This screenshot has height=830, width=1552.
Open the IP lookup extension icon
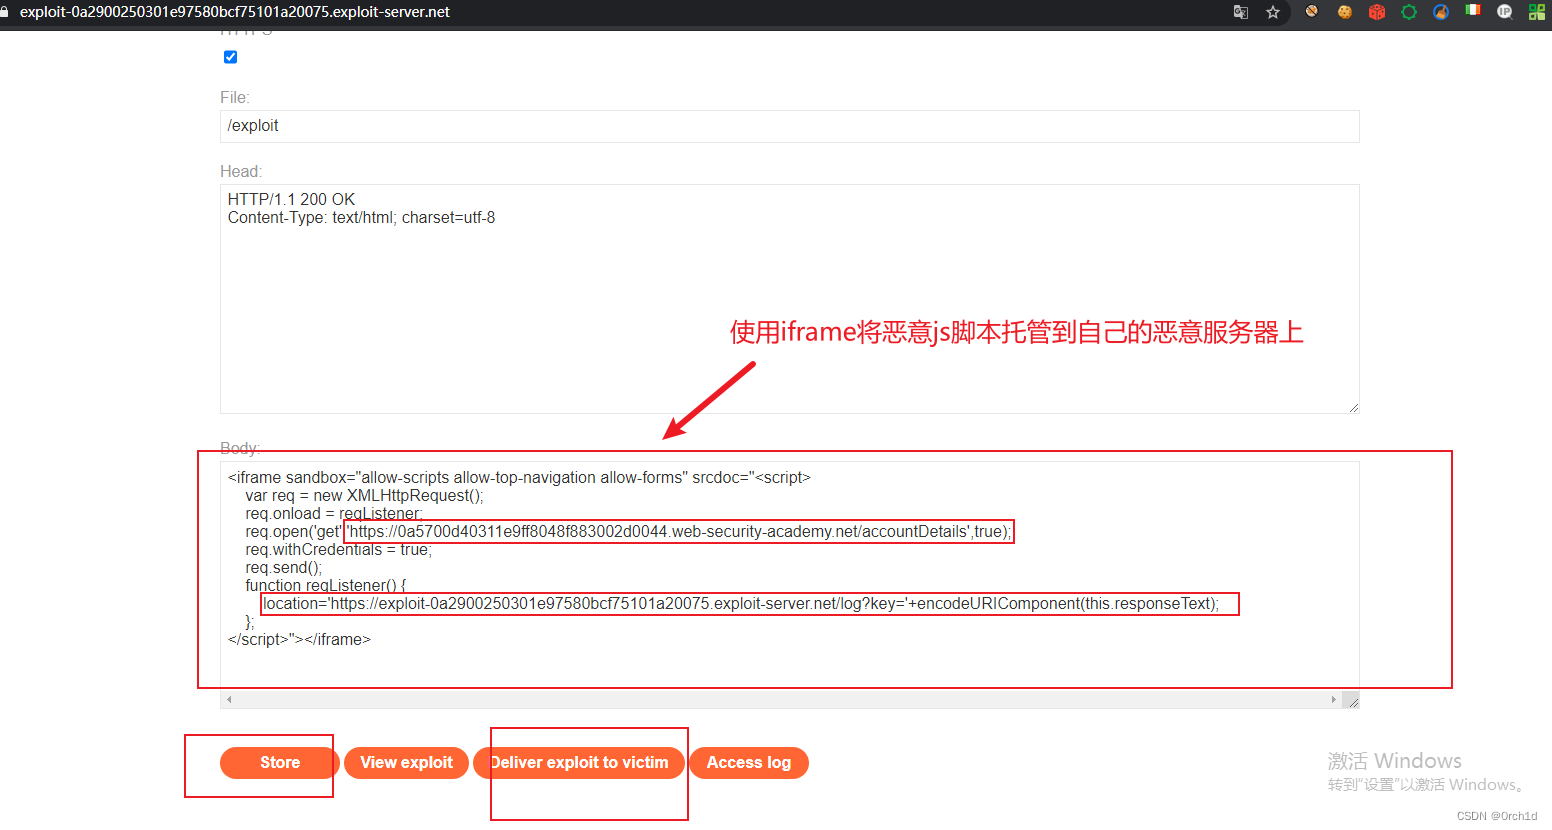[x=1505, y=12]
